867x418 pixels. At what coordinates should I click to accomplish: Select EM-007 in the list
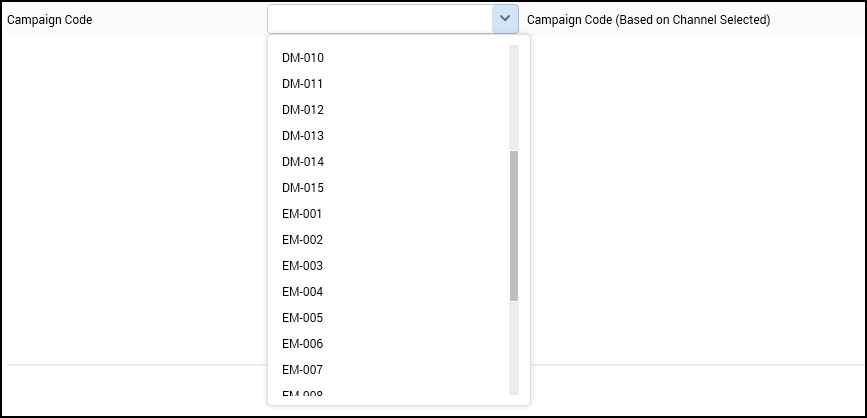coord(302,370)
